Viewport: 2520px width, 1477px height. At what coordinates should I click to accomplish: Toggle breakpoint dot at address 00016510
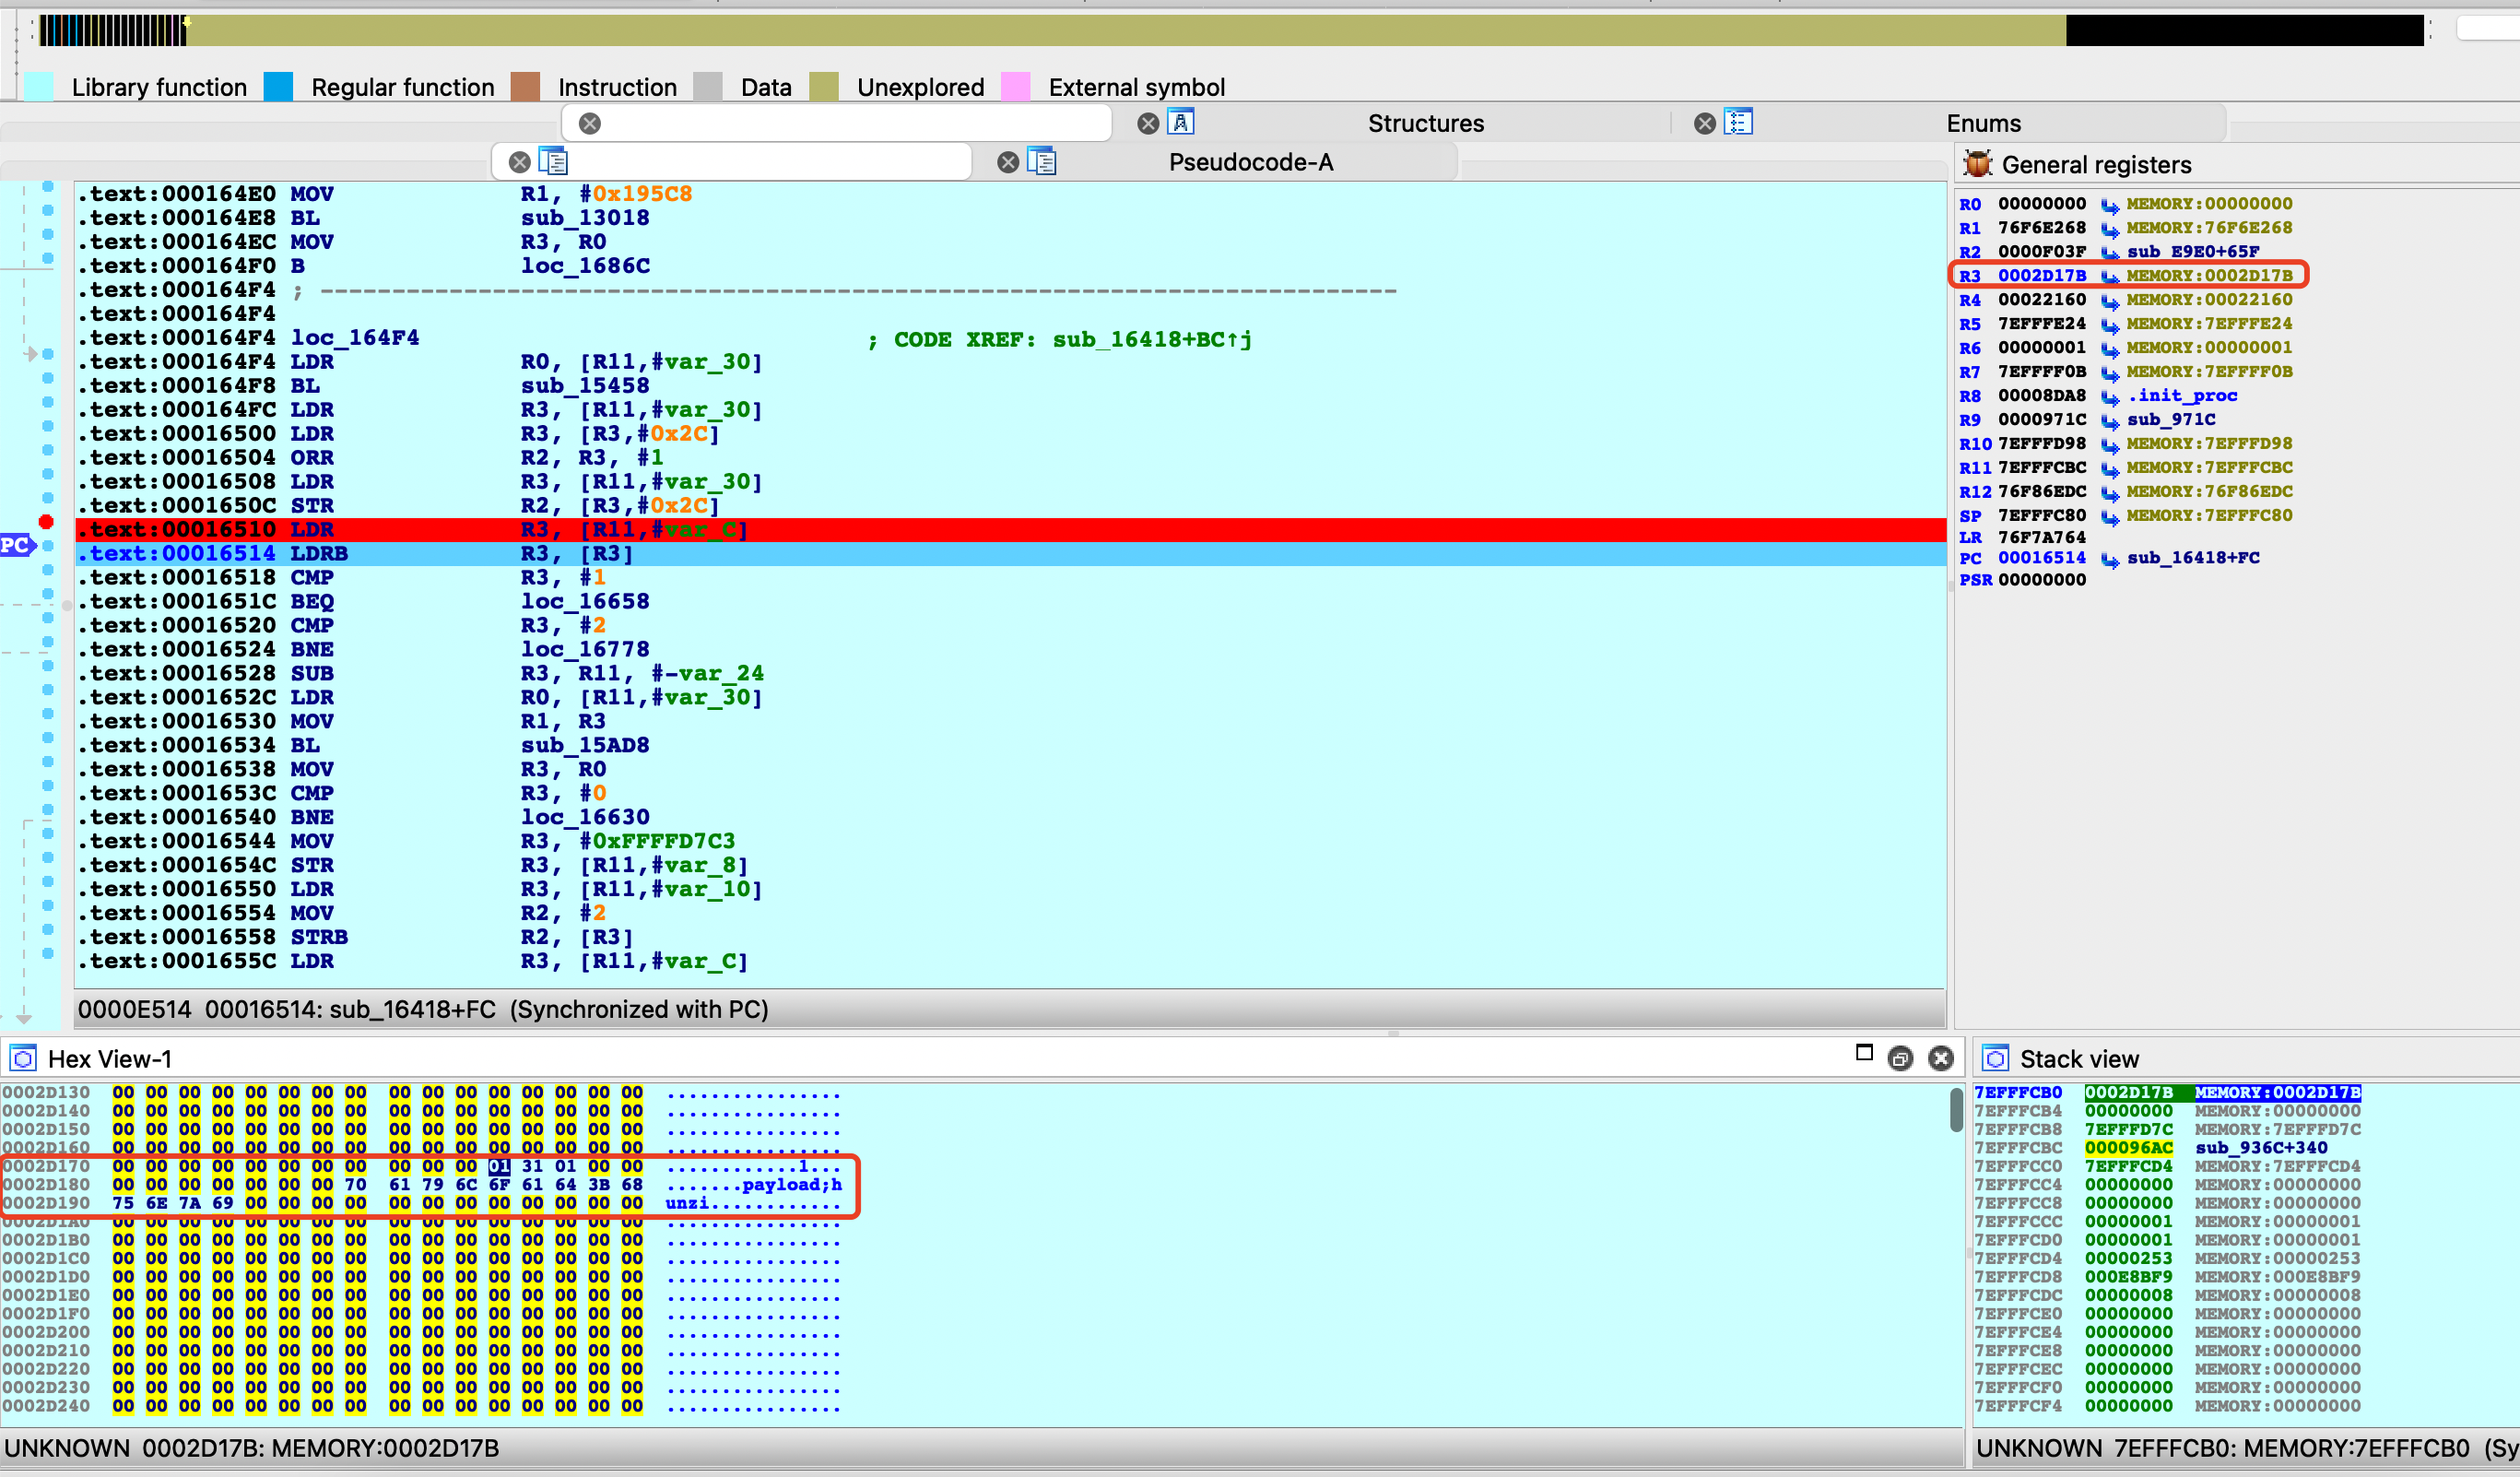[x=46, y=522]
